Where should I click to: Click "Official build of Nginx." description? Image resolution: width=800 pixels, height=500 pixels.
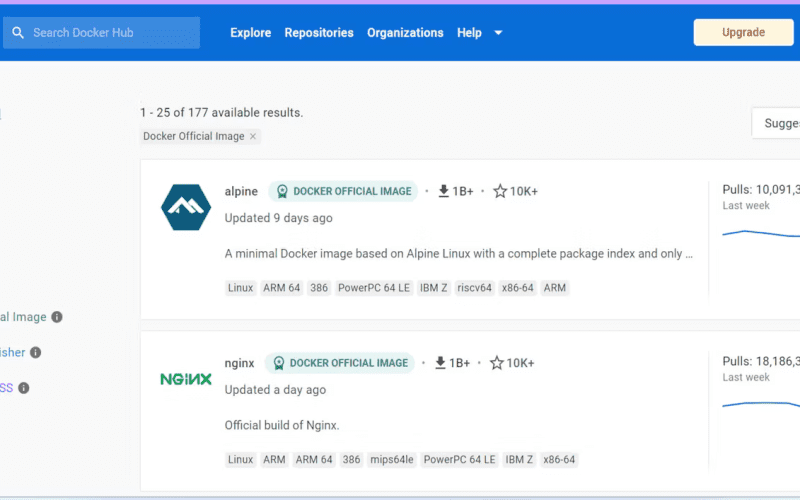282,426
